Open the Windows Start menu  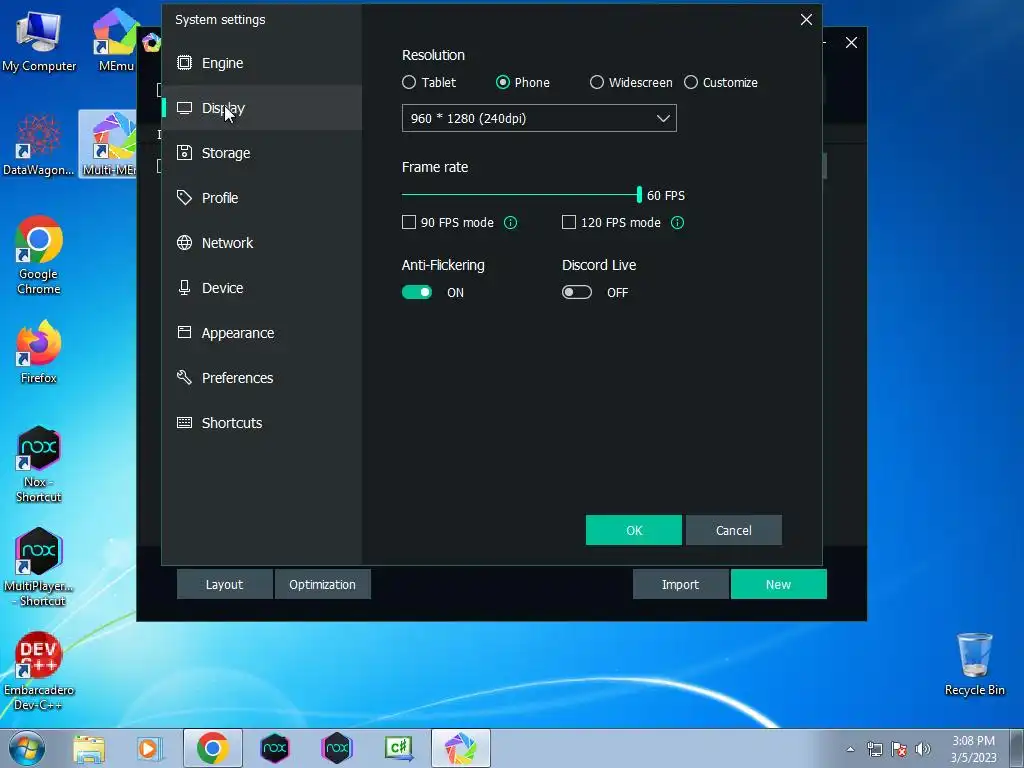(x=27, y=748)
